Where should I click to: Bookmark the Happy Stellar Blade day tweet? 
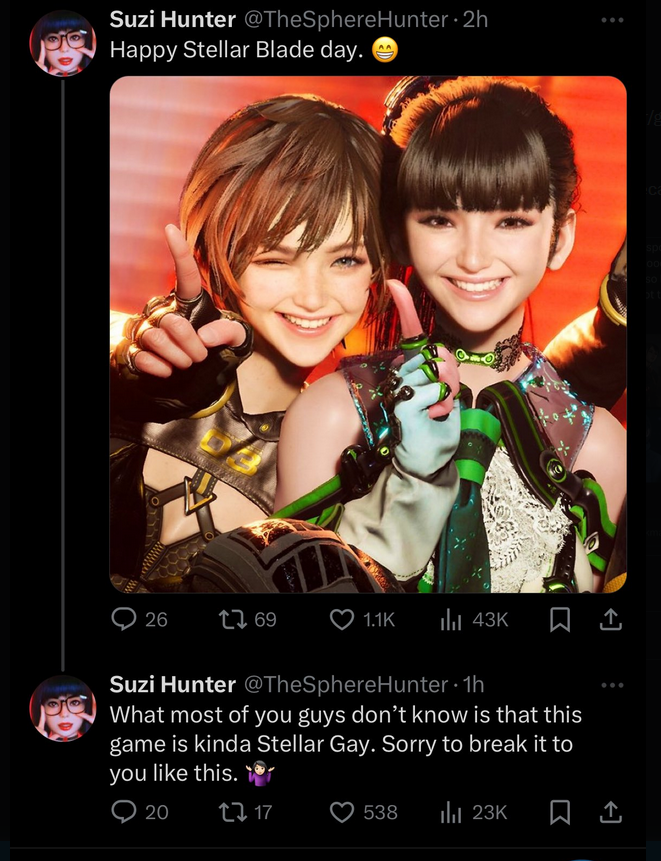tap(560, 620)
